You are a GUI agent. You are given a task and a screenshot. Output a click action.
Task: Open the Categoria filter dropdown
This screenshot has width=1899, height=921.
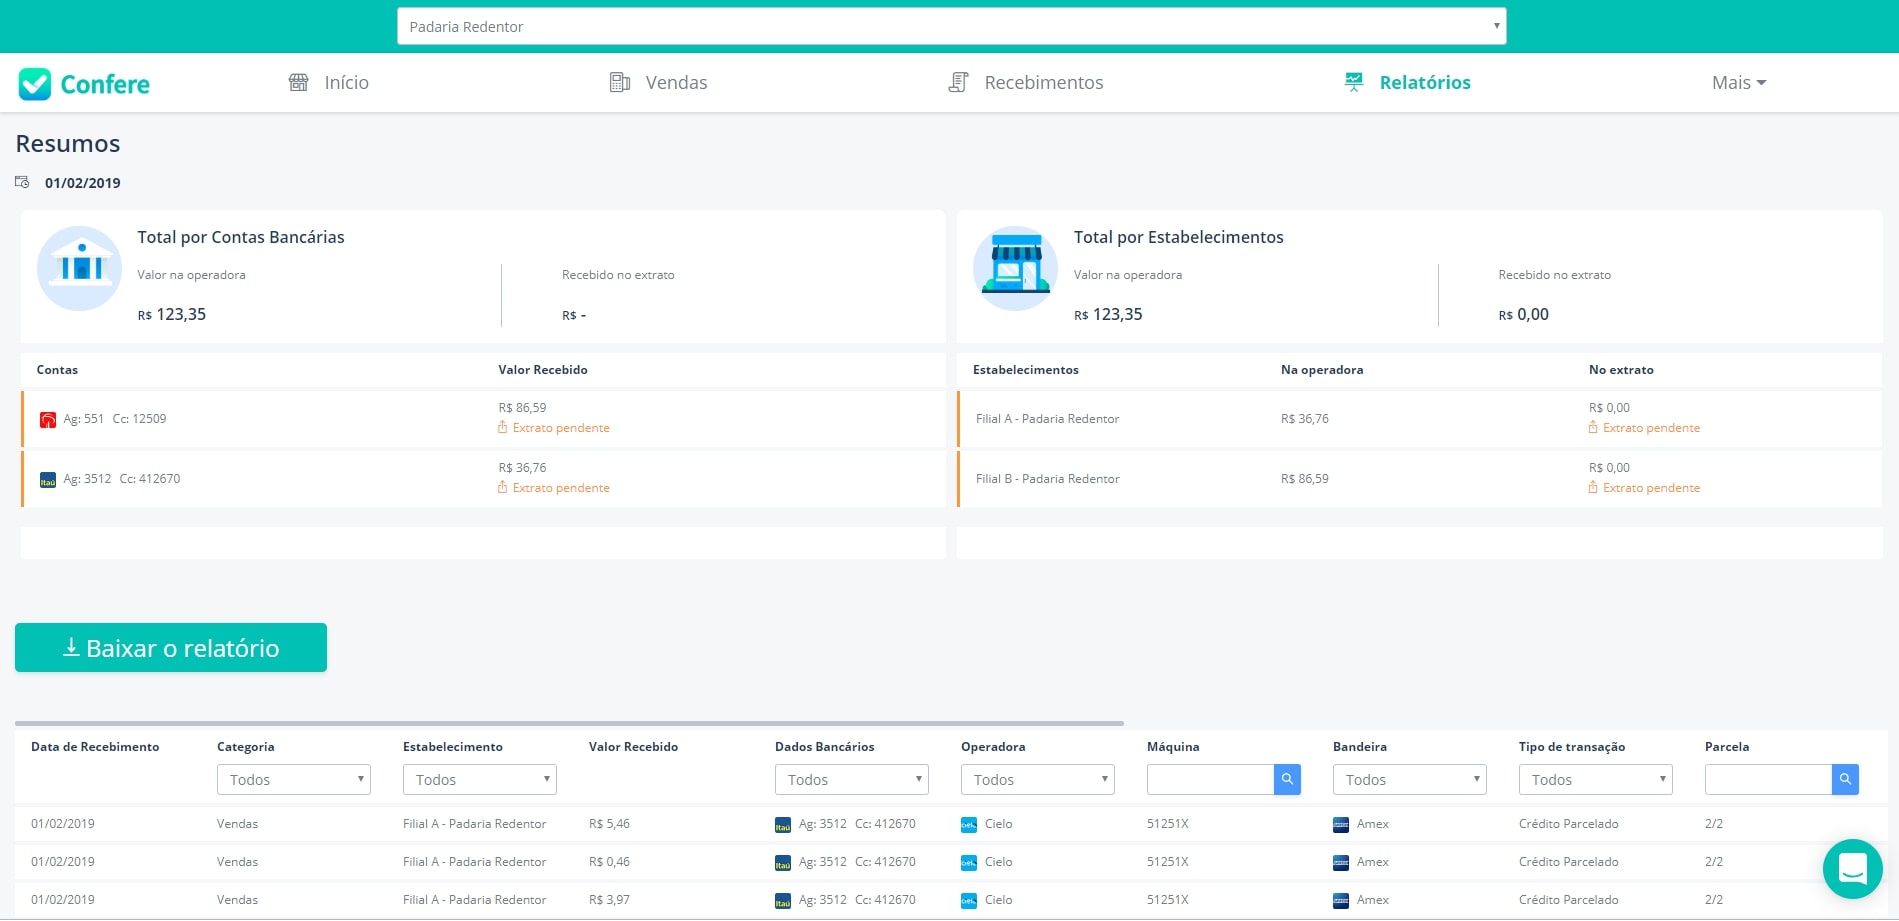(293, 779)
